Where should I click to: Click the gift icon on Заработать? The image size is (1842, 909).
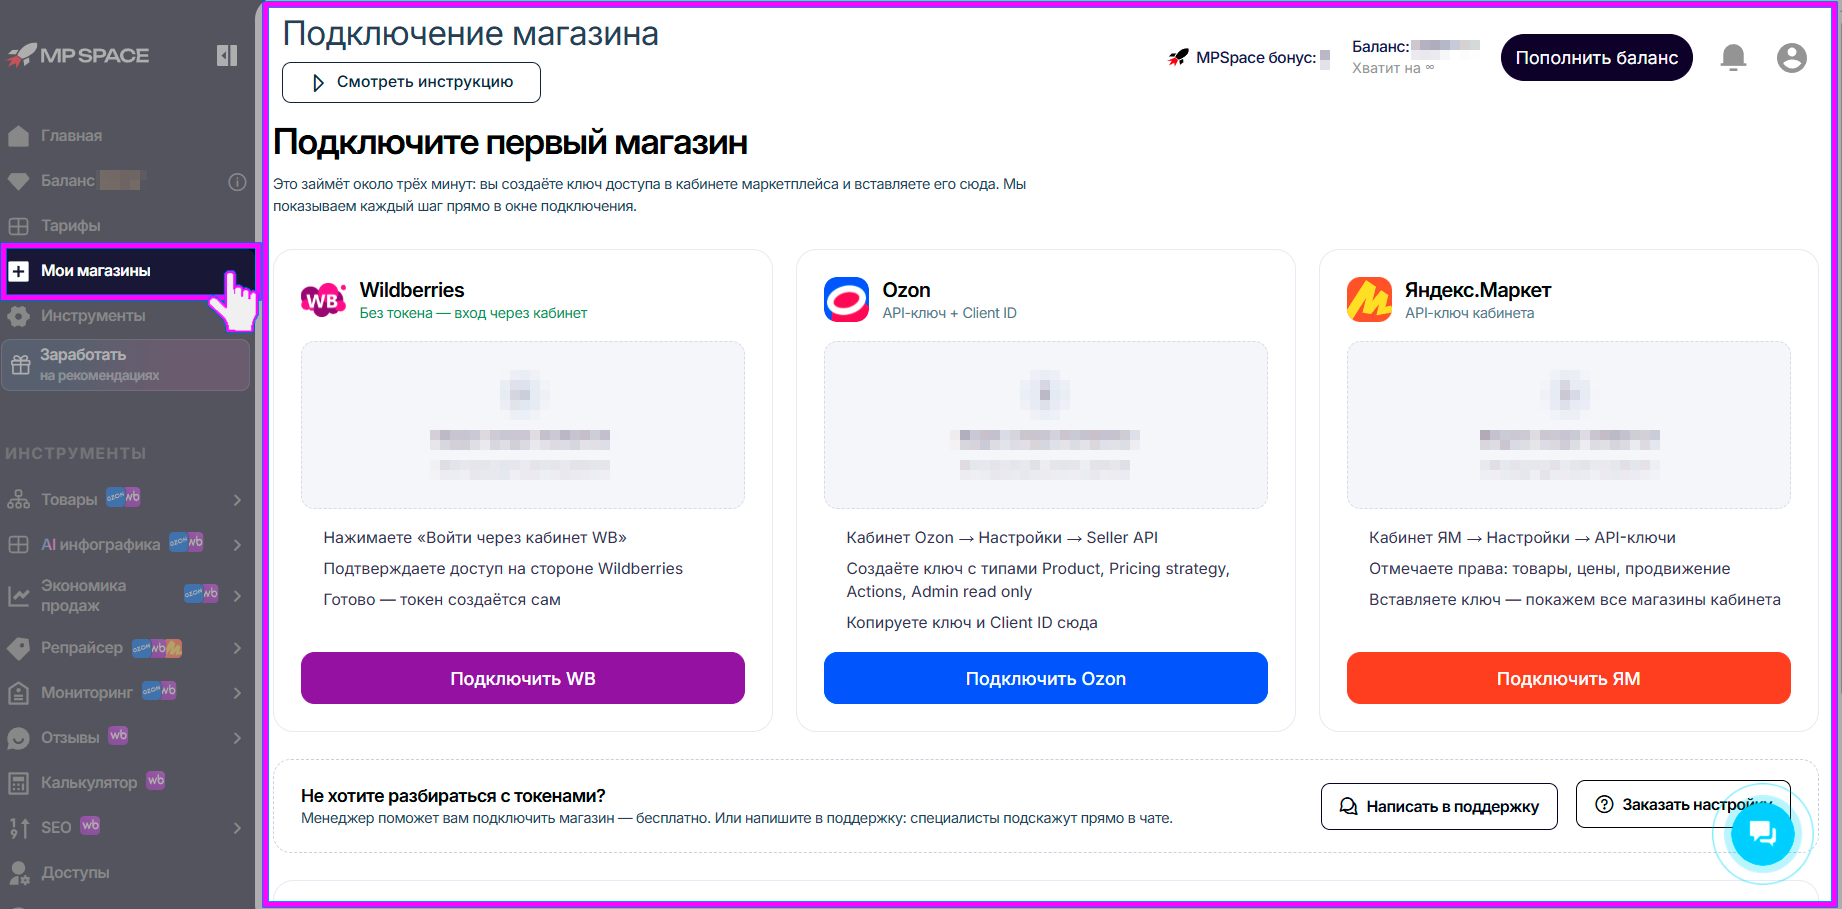tap(20, 365)
